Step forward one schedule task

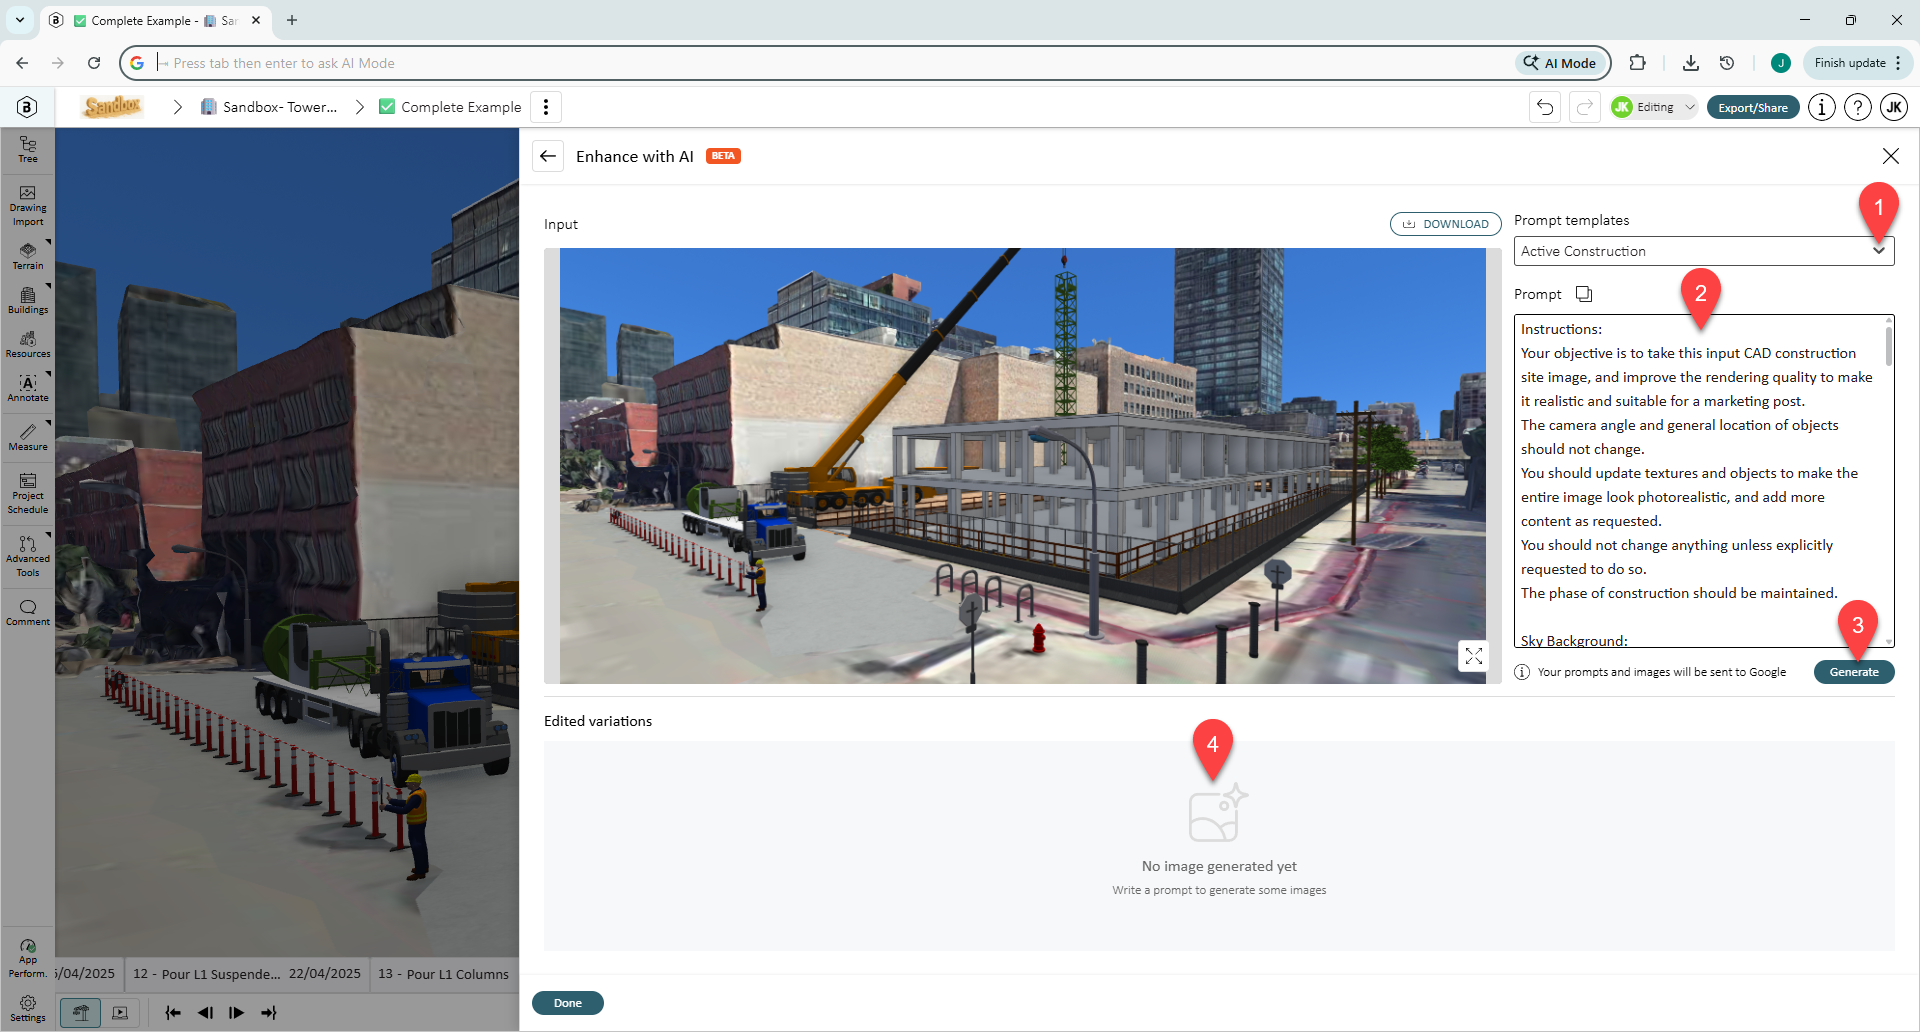(x=237, y=1013)
